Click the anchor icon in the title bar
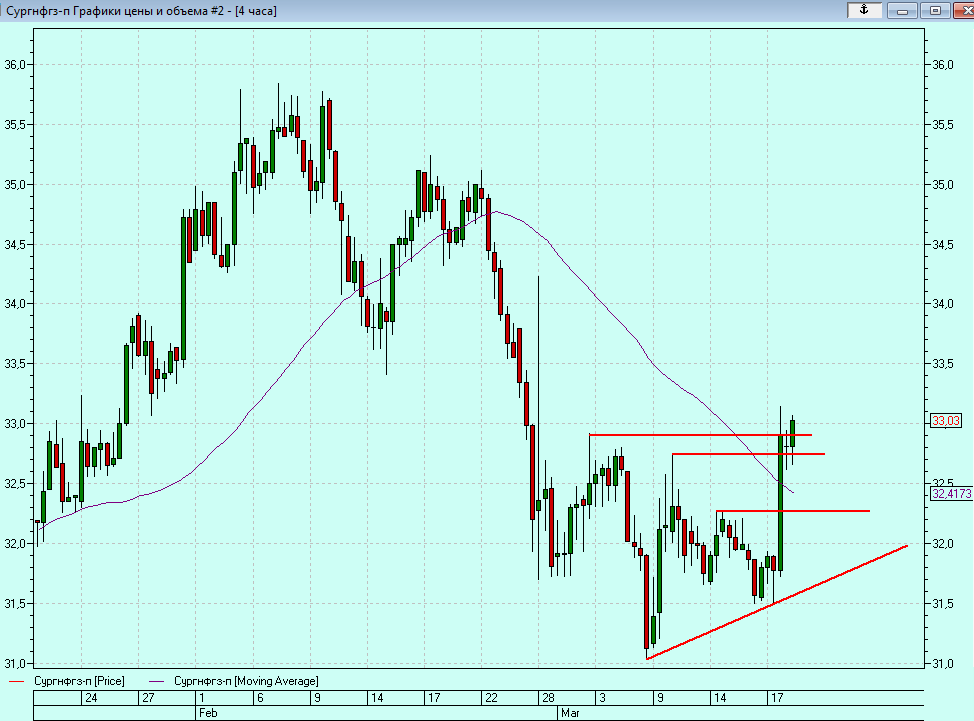Image resolution: width=974 pixels, height=721 pixels. pos(863,10)
